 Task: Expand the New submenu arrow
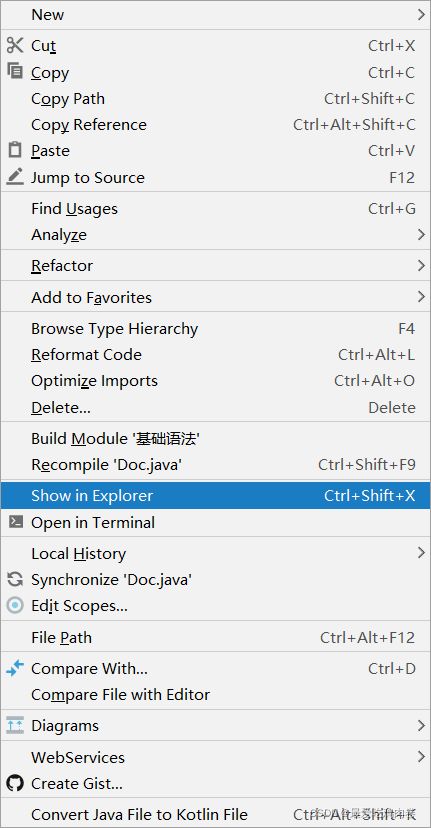tap(421, 15)
